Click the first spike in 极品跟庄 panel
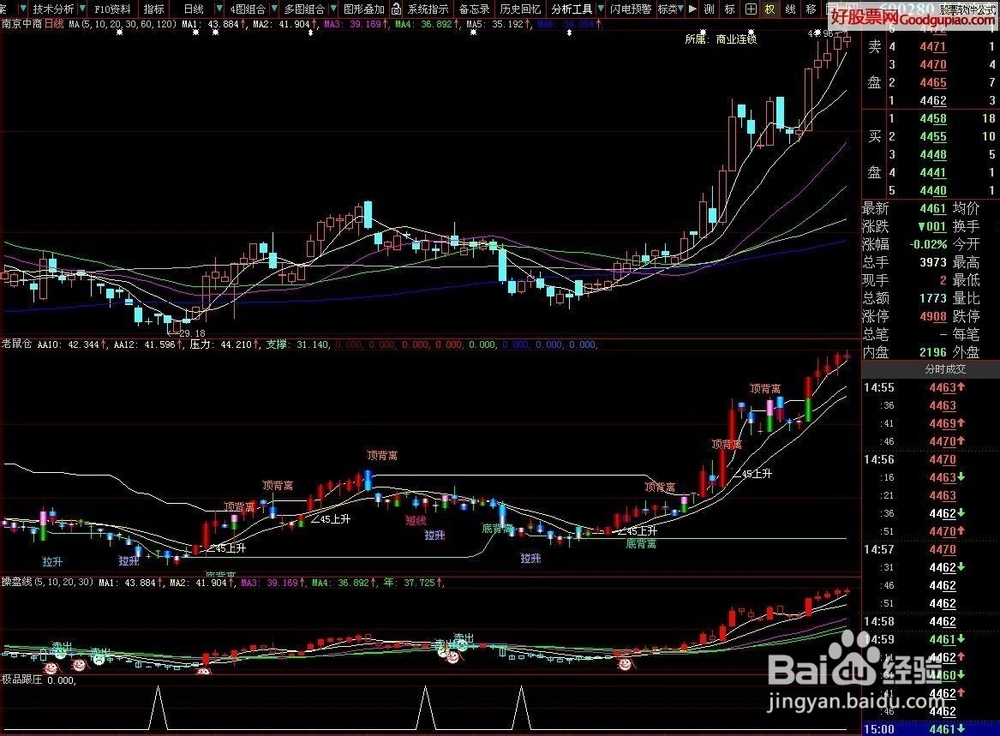The image size is (1000, 736). click(158, 708)
